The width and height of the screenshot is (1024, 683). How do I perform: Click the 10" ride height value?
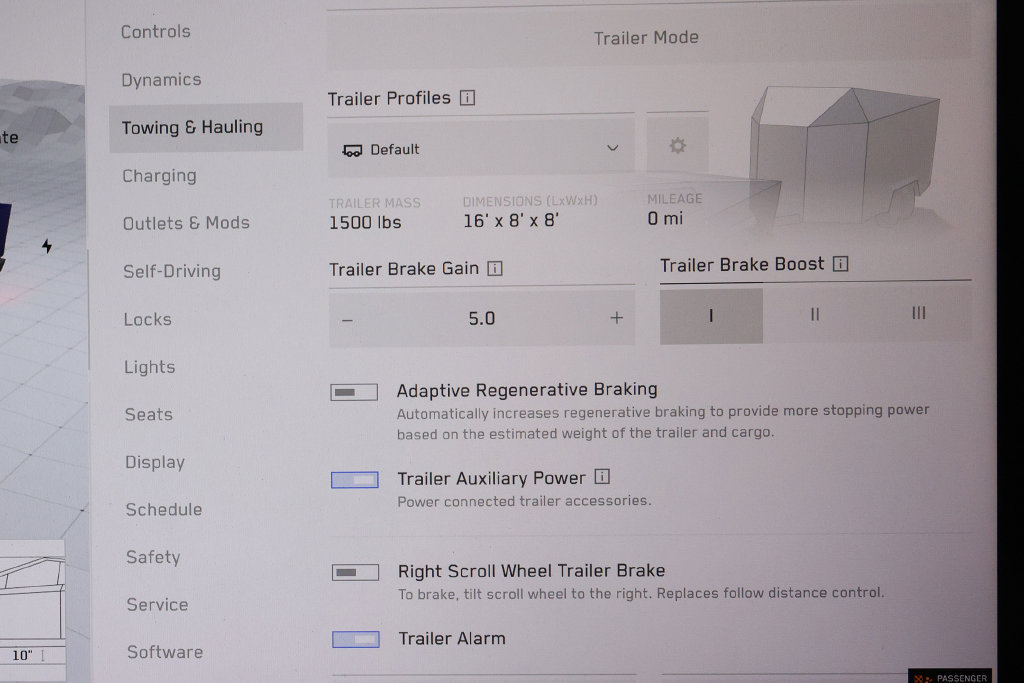[x=22, y=655]
